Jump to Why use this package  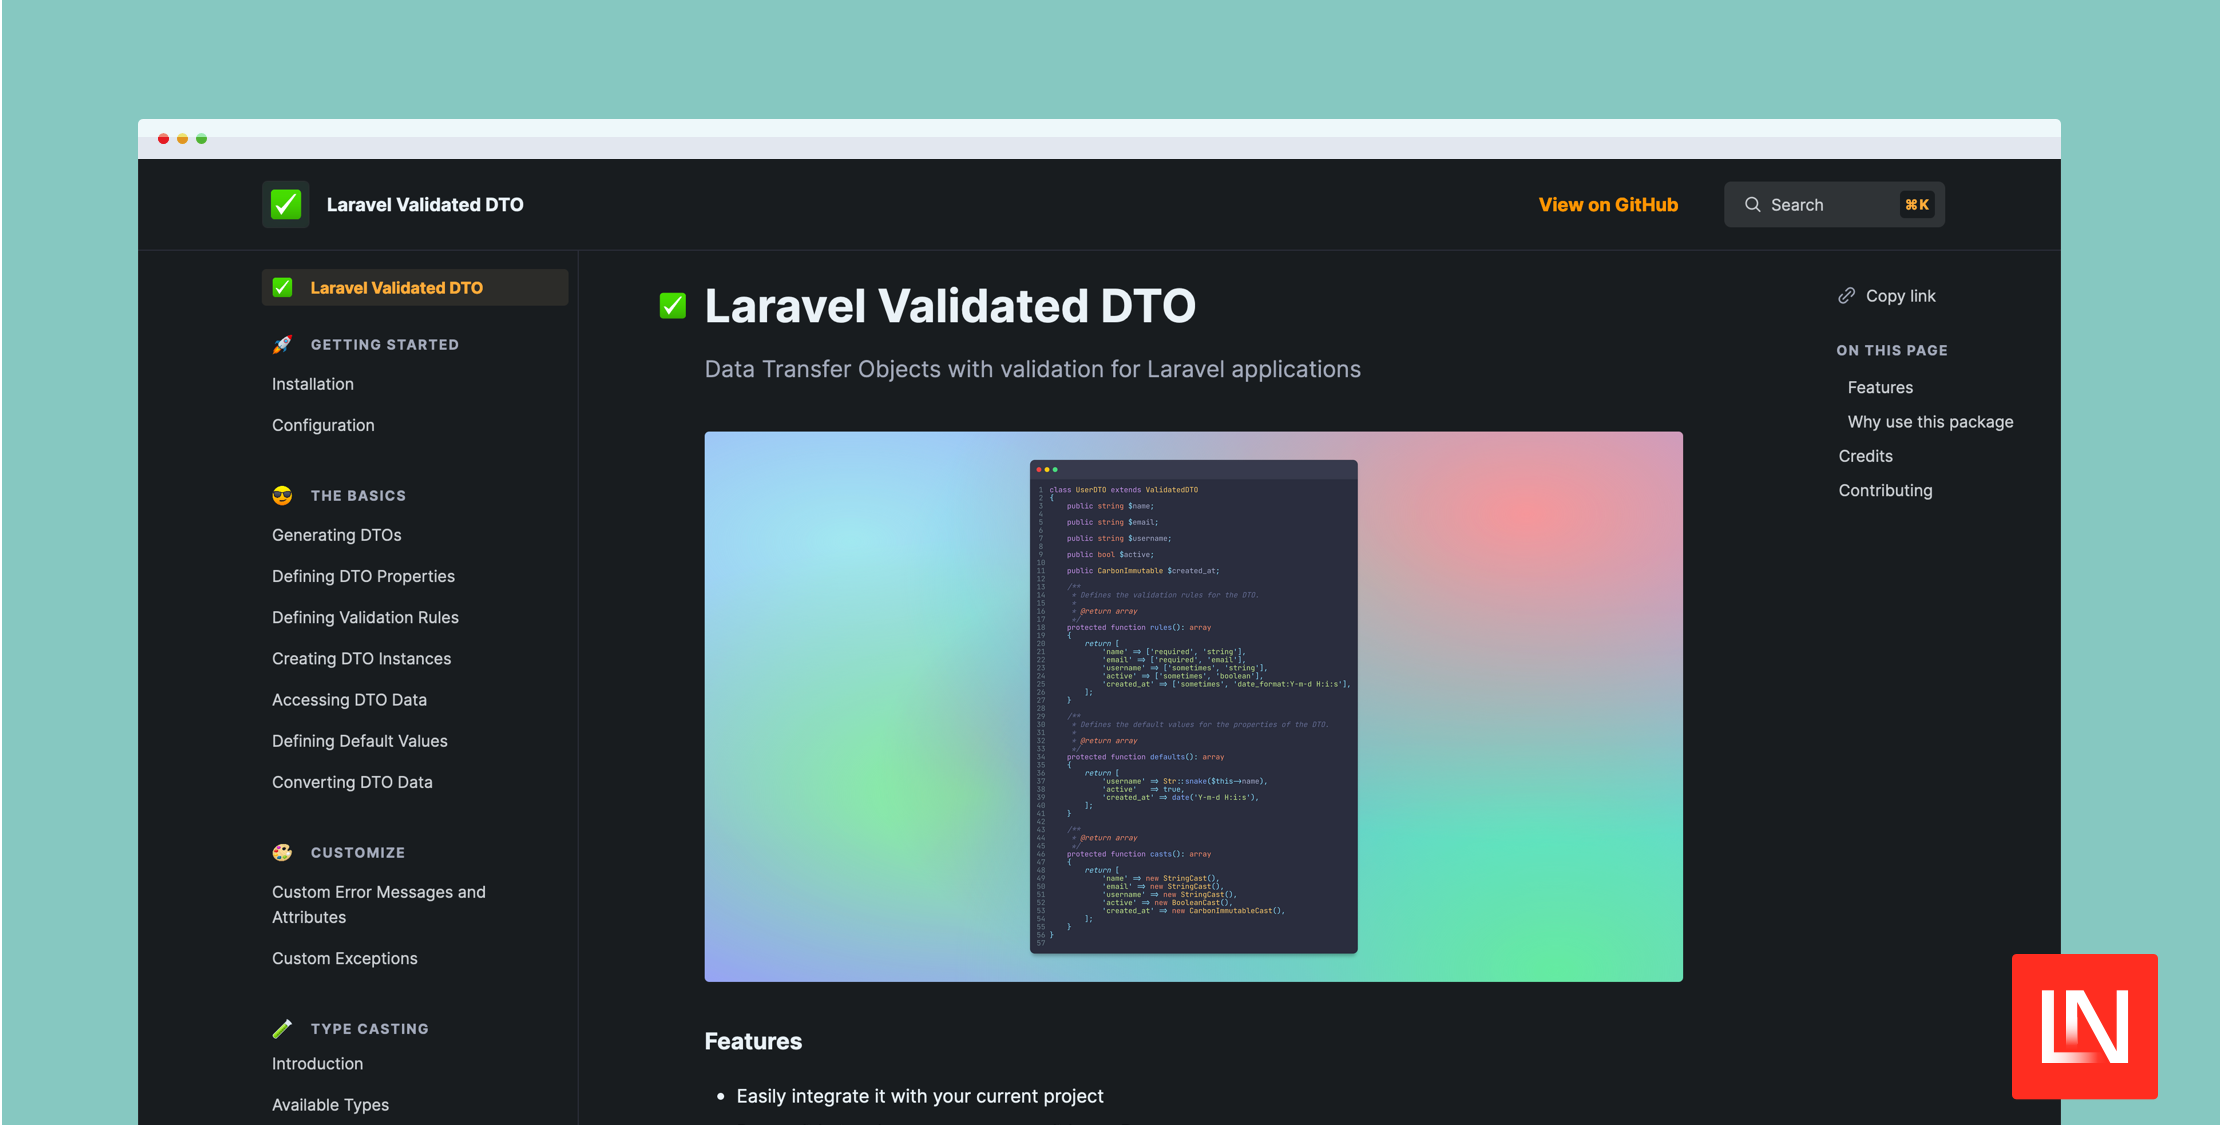pos(1930,422)
